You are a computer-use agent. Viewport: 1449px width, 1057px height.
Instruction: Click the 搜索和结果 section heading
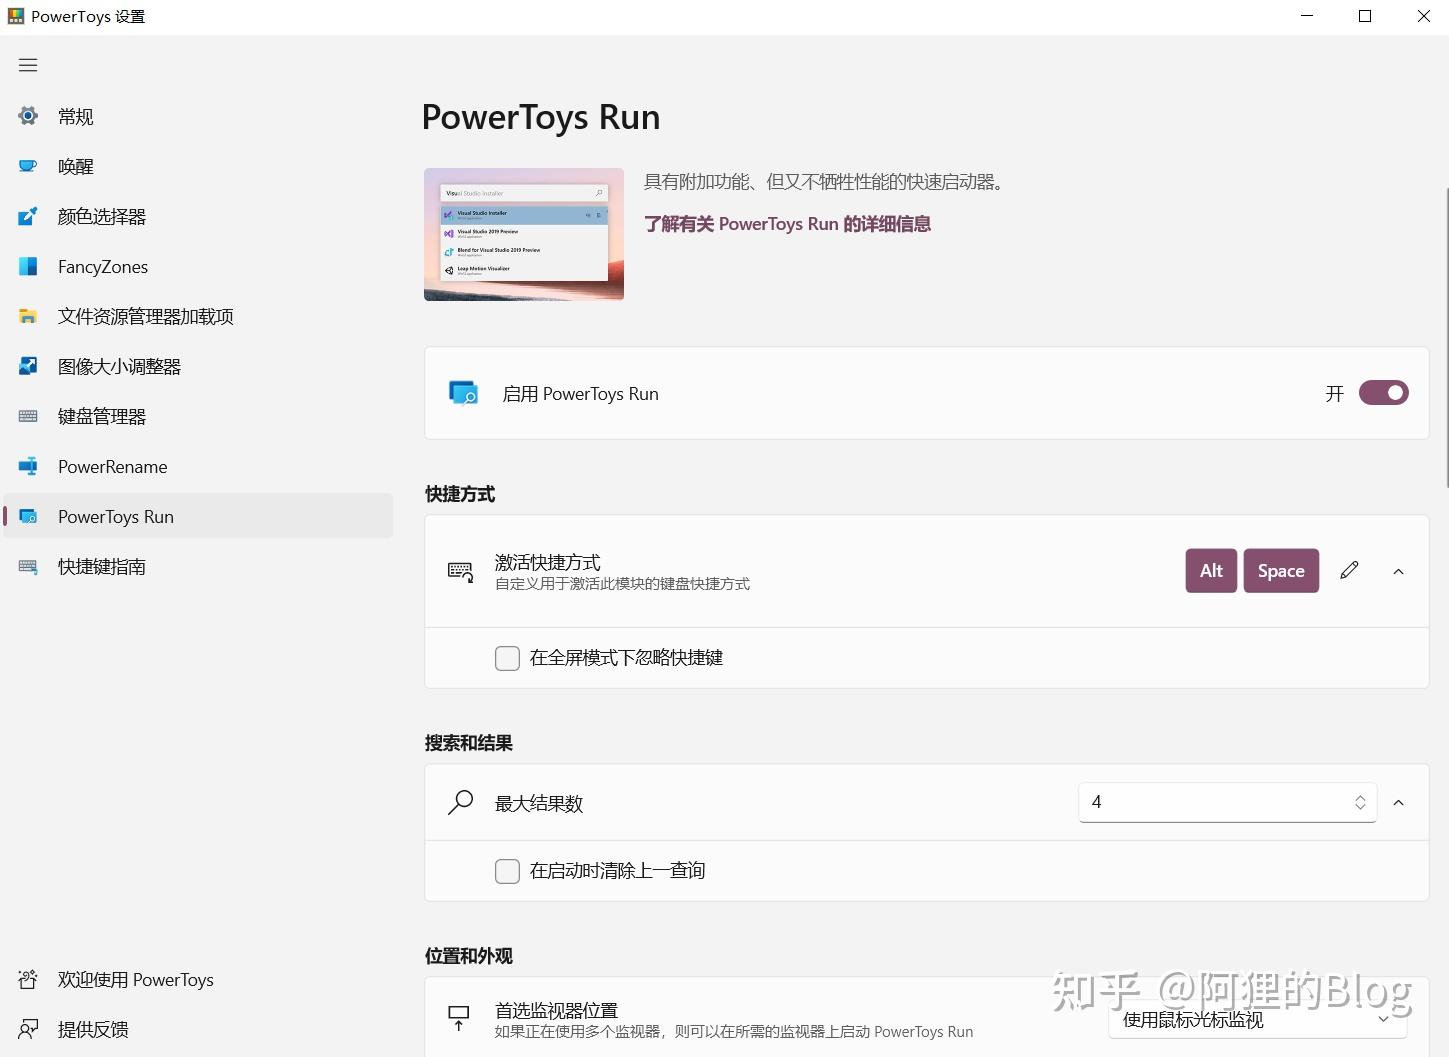pyautogui.click(x=469, y=743)
